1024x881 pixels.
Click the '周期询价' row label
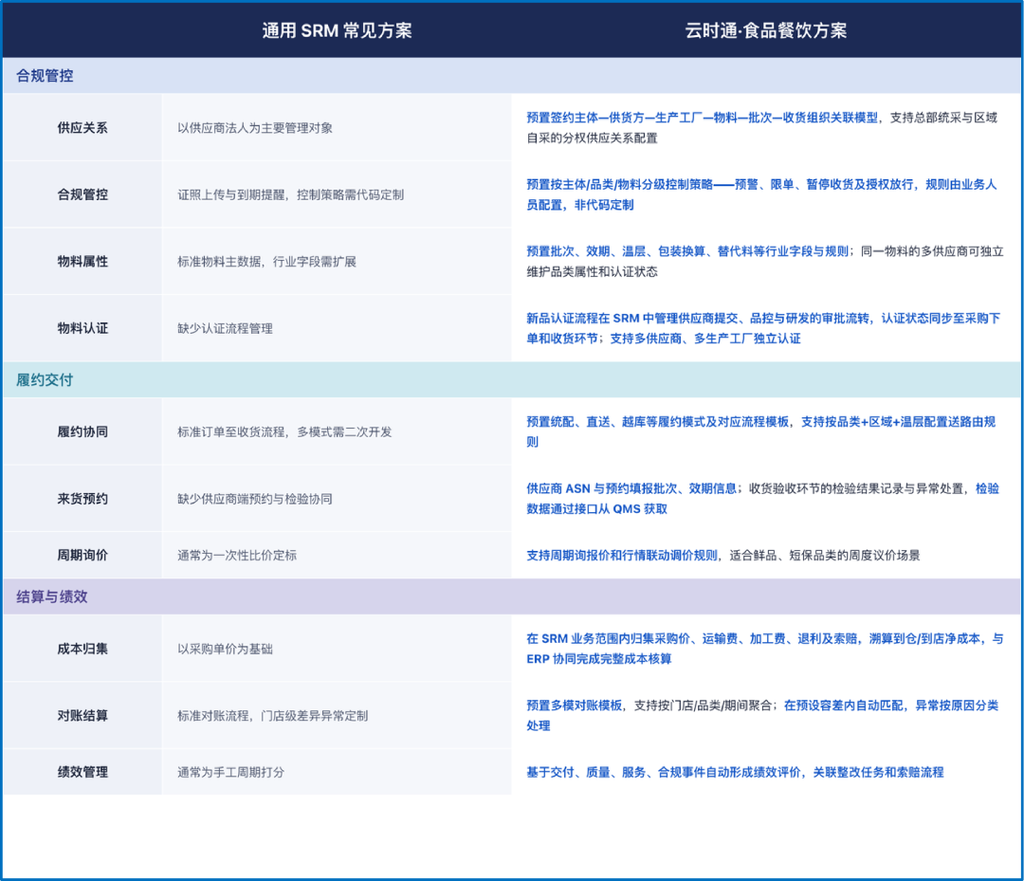pyautogui.click(x=82, y=555)
